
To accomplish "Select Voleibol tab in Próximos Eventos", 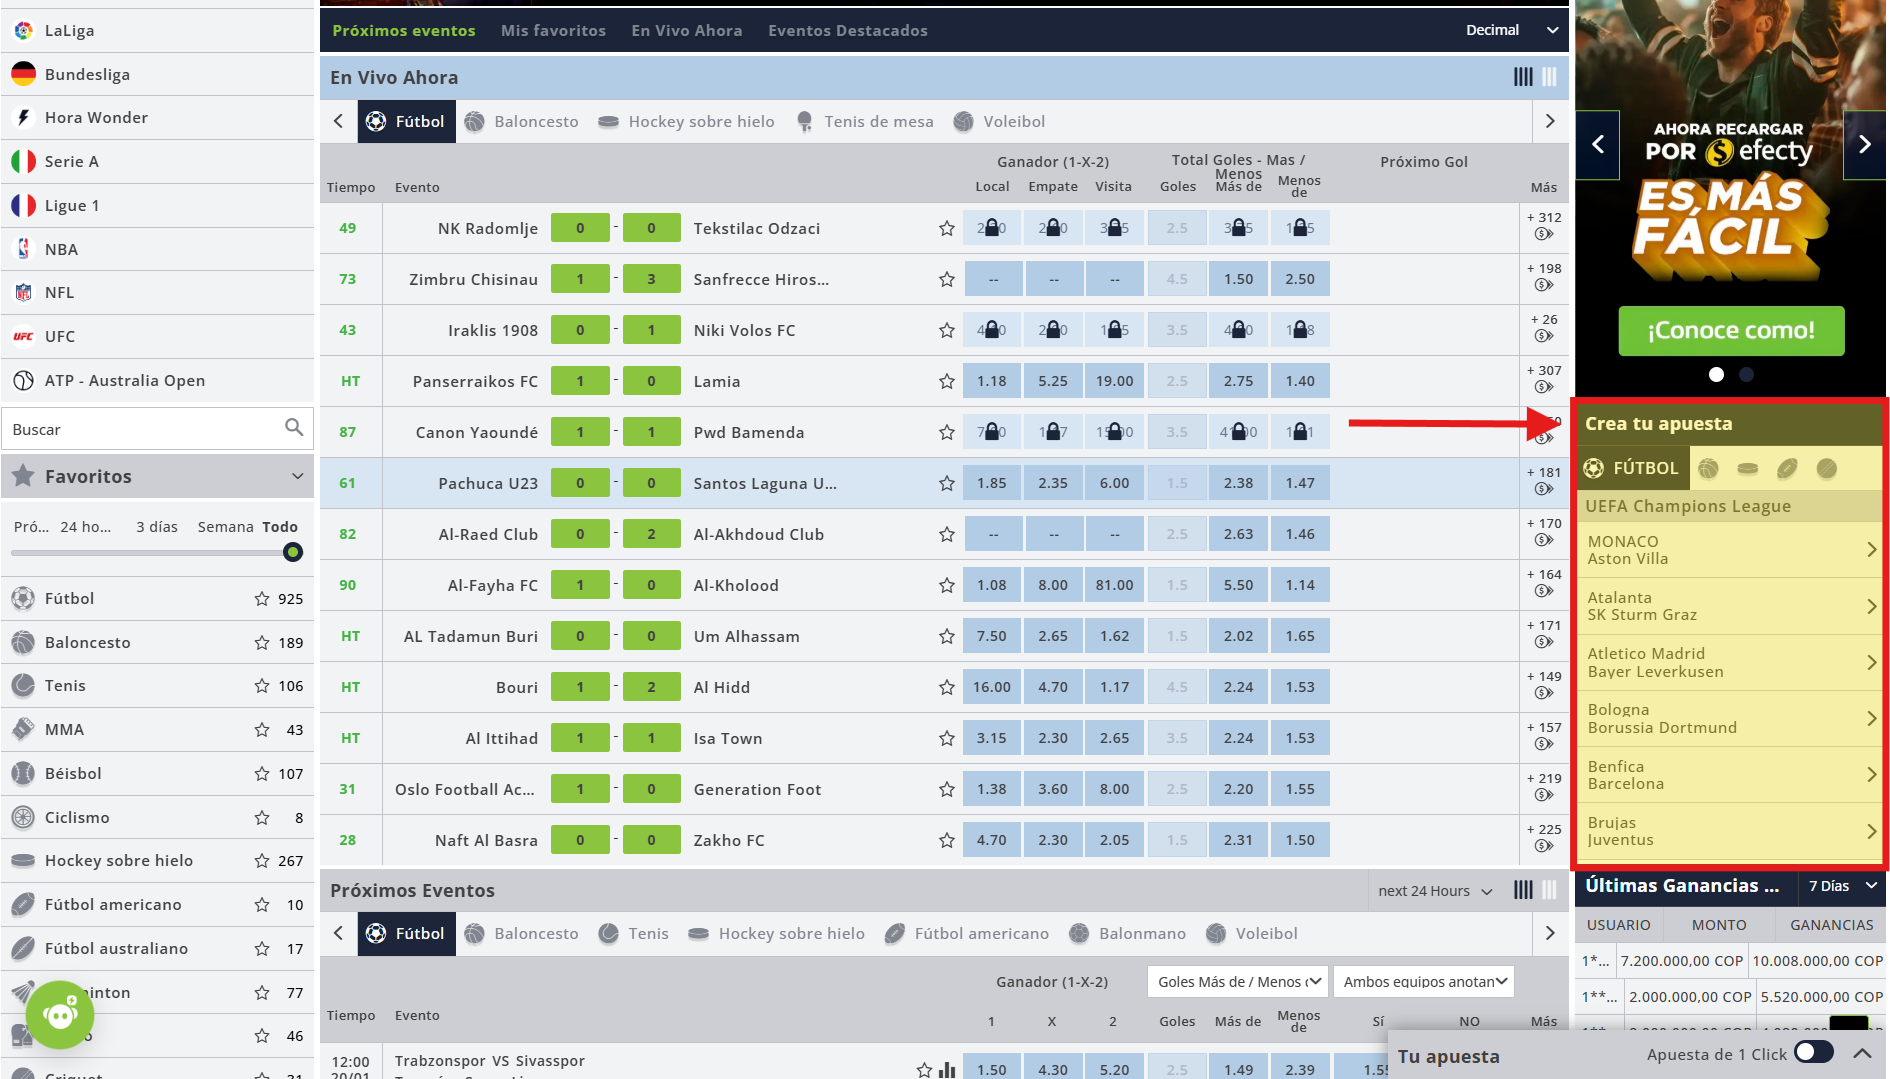I will (x=1252, y=933).
